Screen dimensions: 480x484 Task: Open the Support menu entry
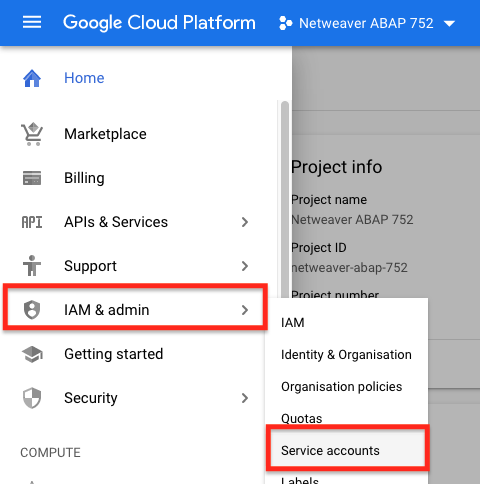90,266
